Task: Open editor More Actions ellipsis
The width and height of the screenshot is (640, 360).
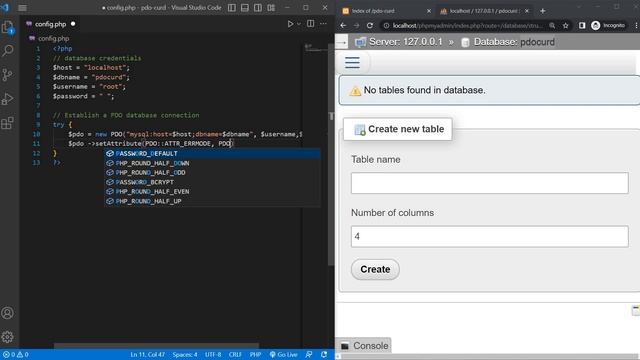Action: pos(323,24)
